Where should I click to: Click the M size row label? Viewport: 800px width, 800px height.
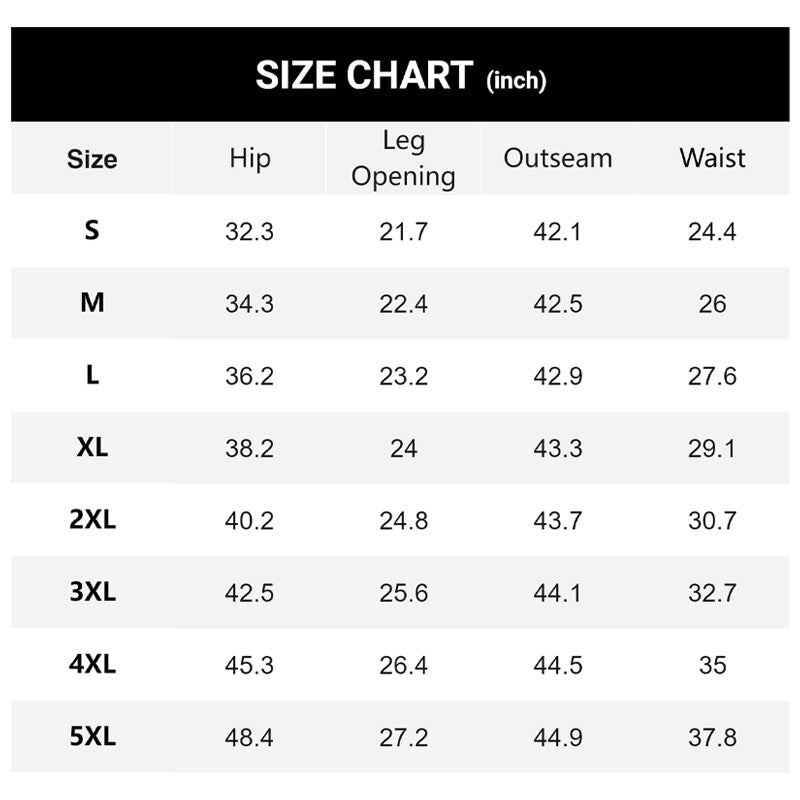pyautogui.click(x=92, y=303)
